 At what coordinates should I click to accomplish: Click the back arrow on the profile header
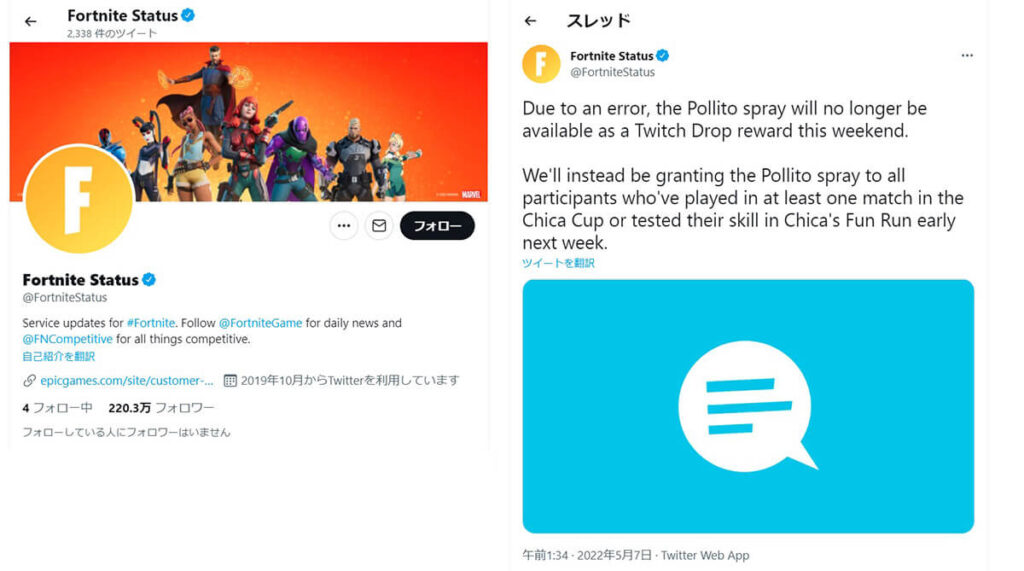pos(31,22)
